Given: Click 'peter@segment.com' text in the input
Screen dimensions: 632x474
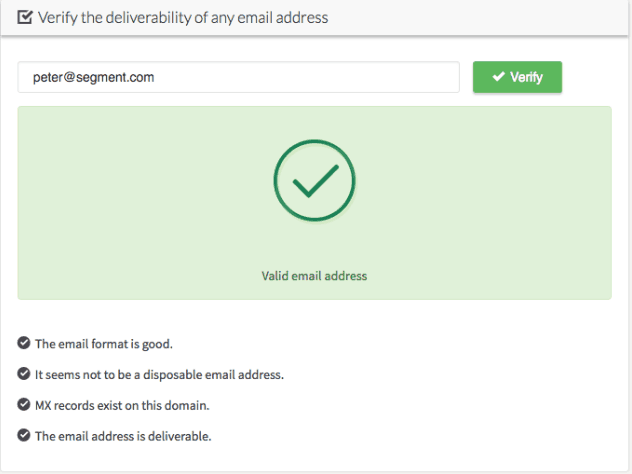Looking at the screenshot, I should [x=94, y=77].
